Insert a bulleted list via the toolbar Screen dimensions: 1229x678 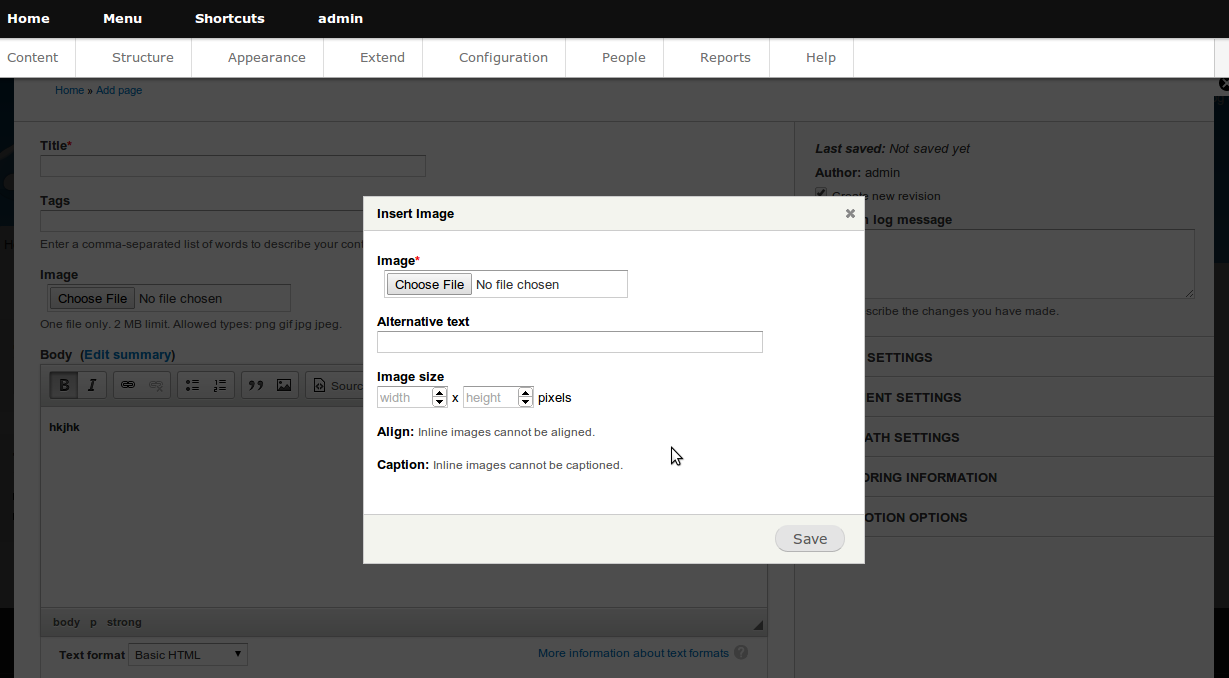tap(192, 385)
